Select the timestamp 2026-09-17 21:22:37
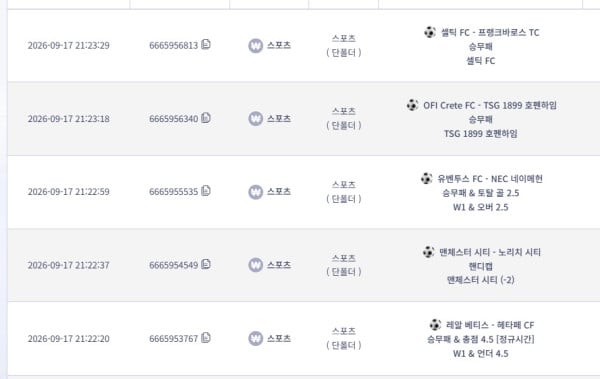The width and height of the screenshot is (600, 379). (x=68, y=265)
